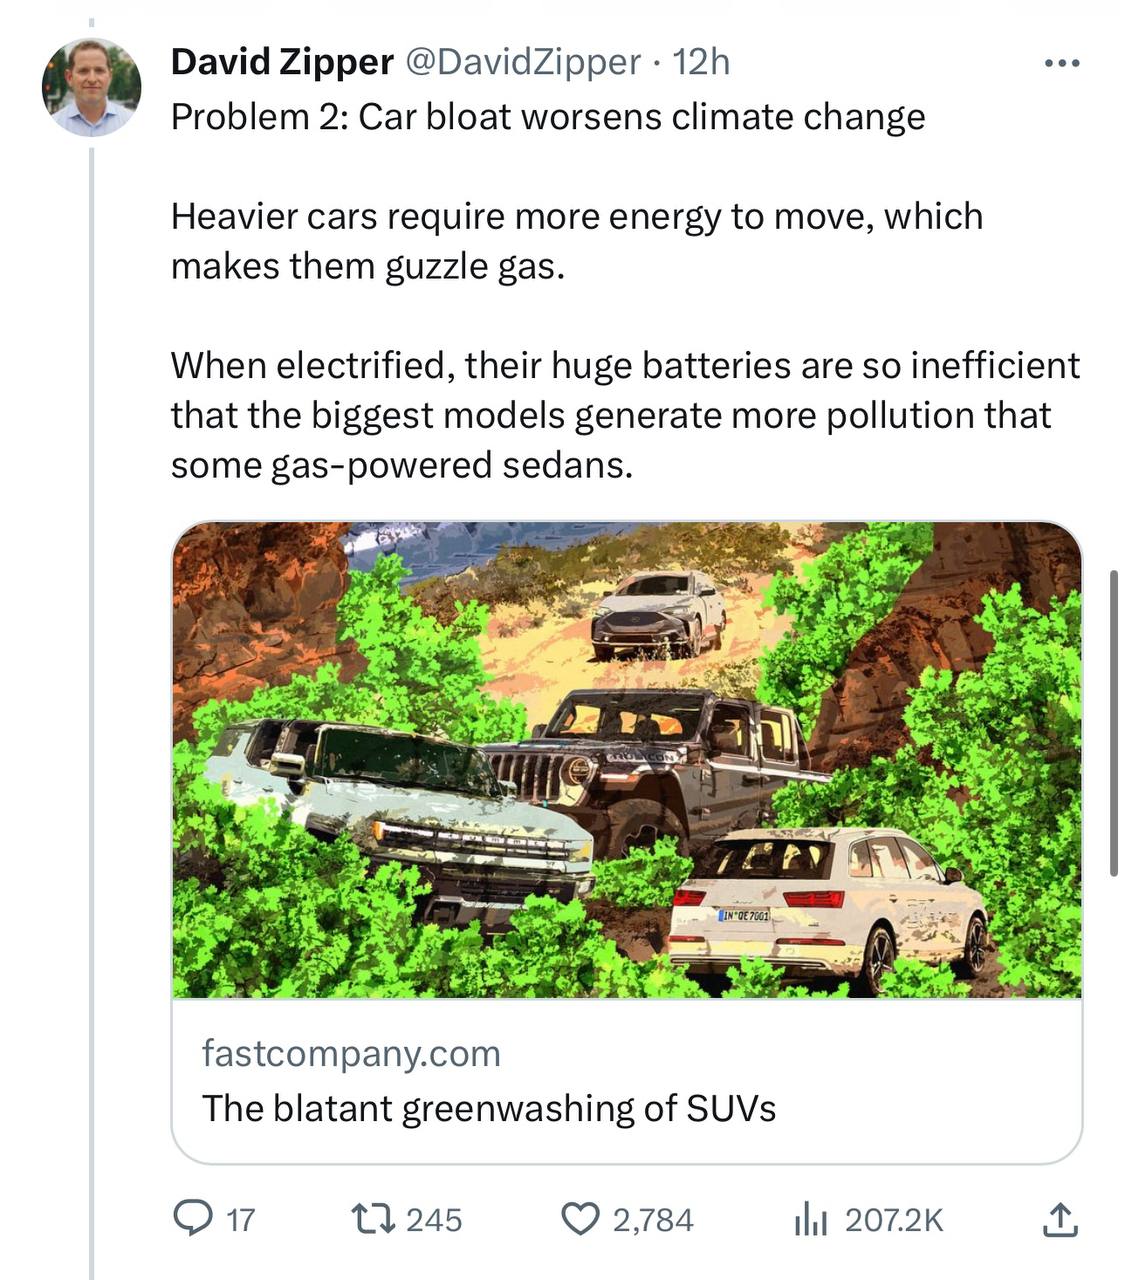Open view analytics bar chart icon
This screenshot has height=1280, width=1125.
(812, 1219)
